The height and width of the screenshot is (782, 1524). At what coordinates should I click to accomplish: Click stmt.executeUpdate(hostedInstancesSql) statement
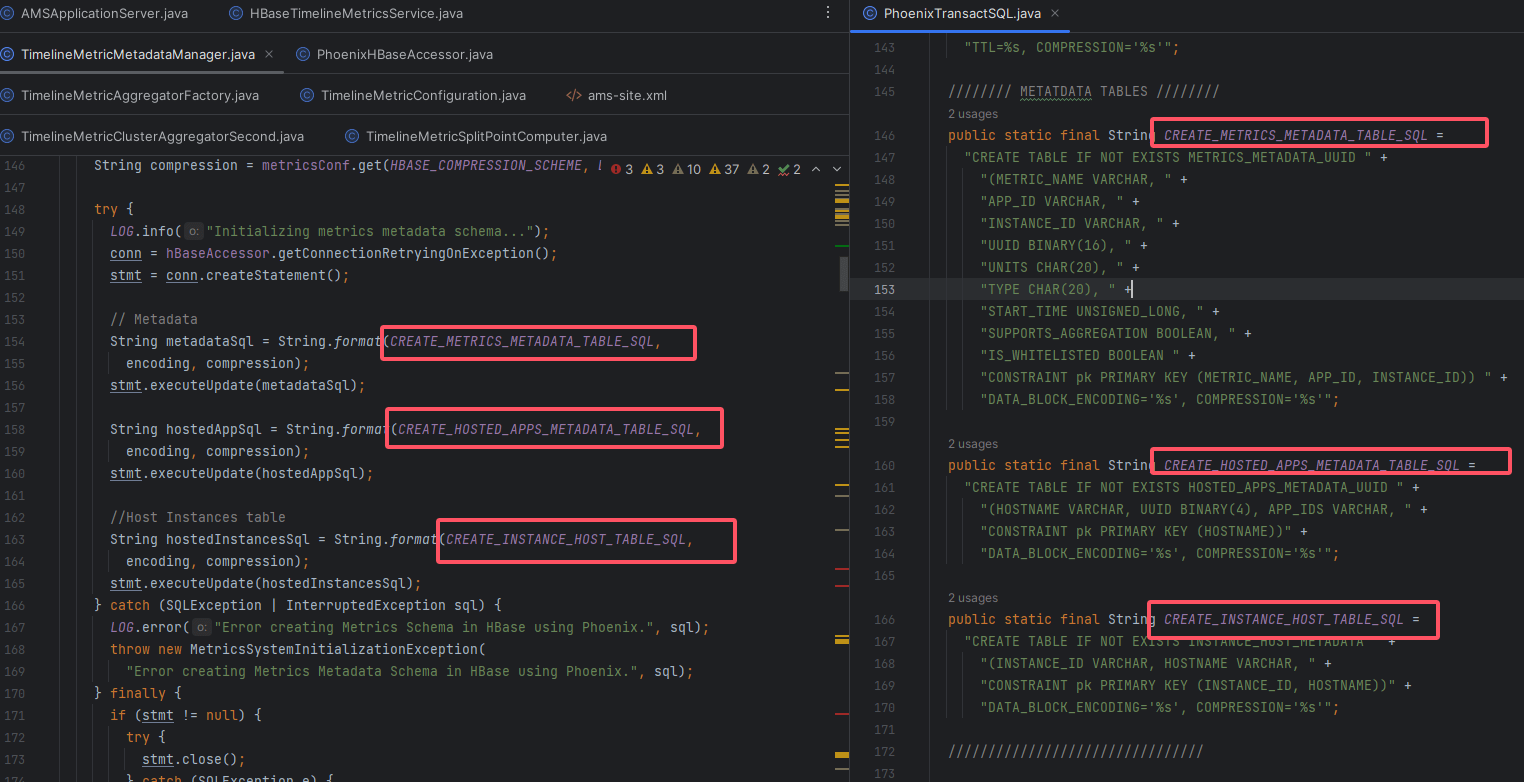[x=266, y=583]
